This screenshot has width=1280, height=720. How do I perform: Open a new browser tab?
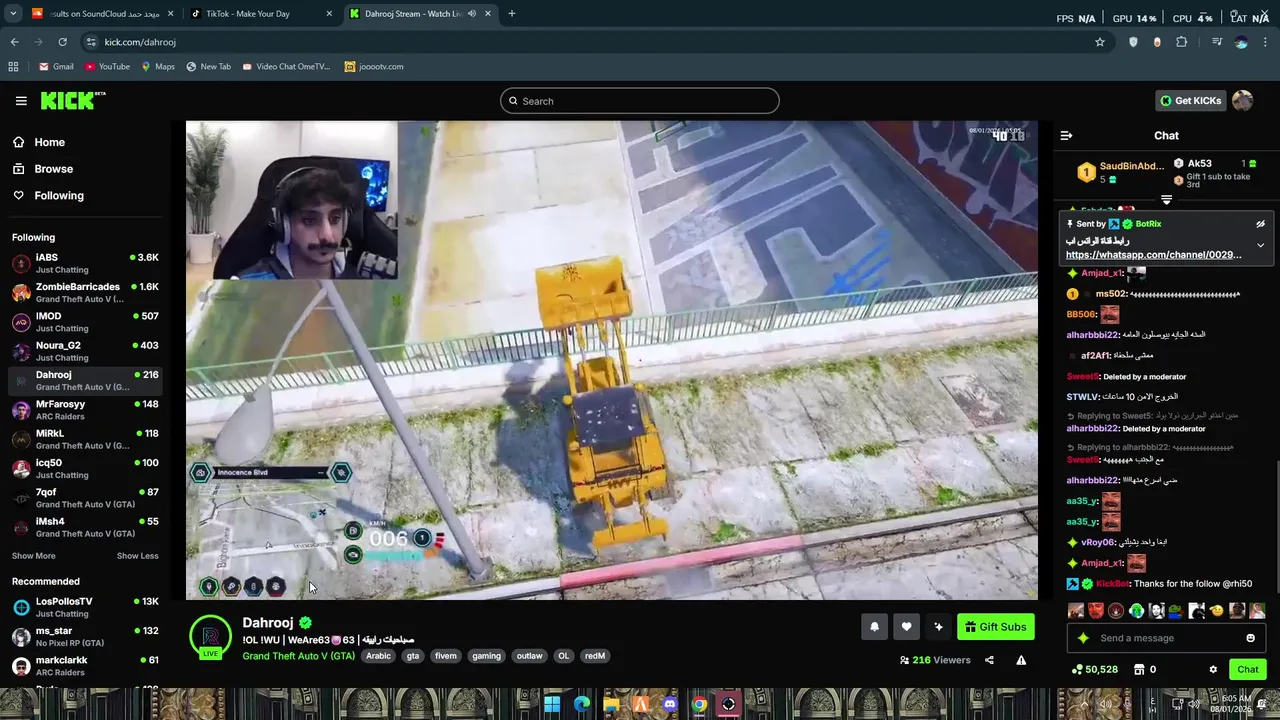click(x=511, y=14)
